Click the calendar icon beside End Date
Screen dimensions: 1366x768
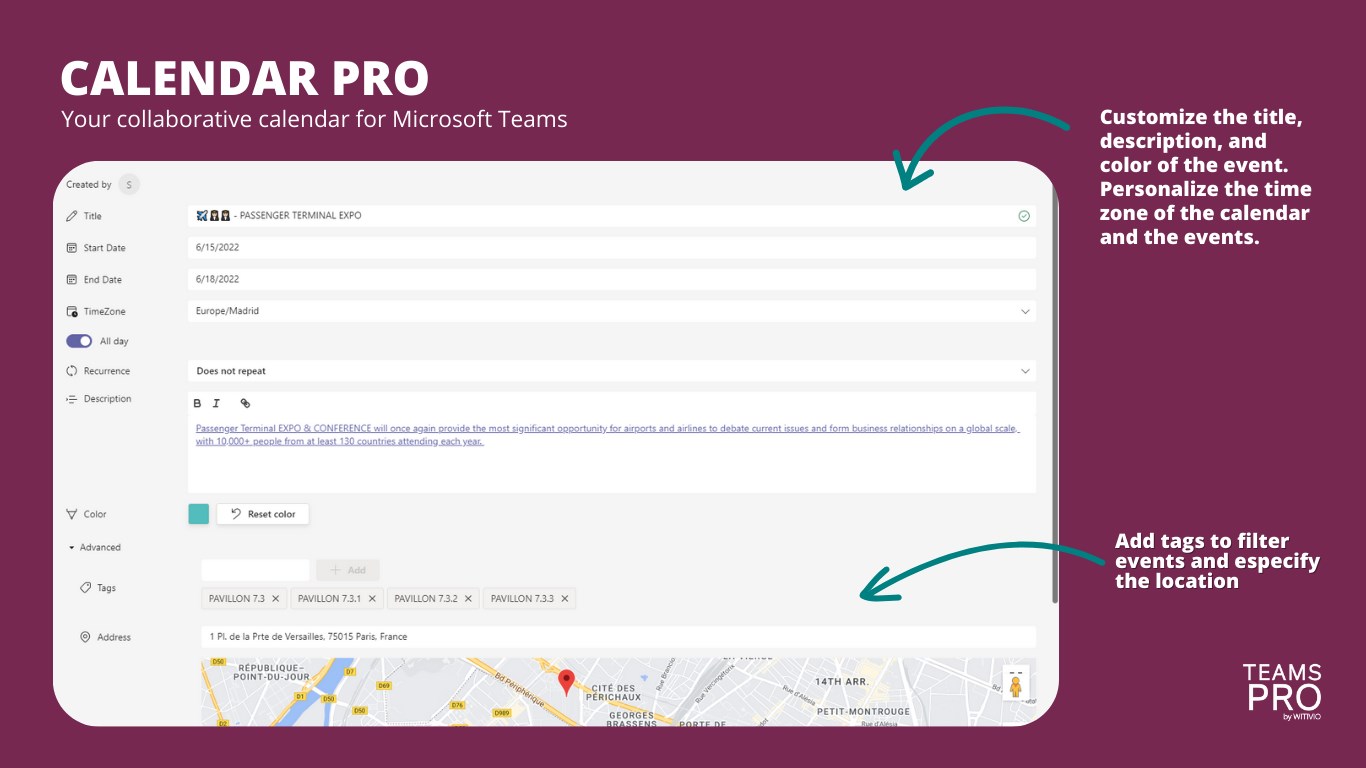pyautogui.click(x=72, y=280)
